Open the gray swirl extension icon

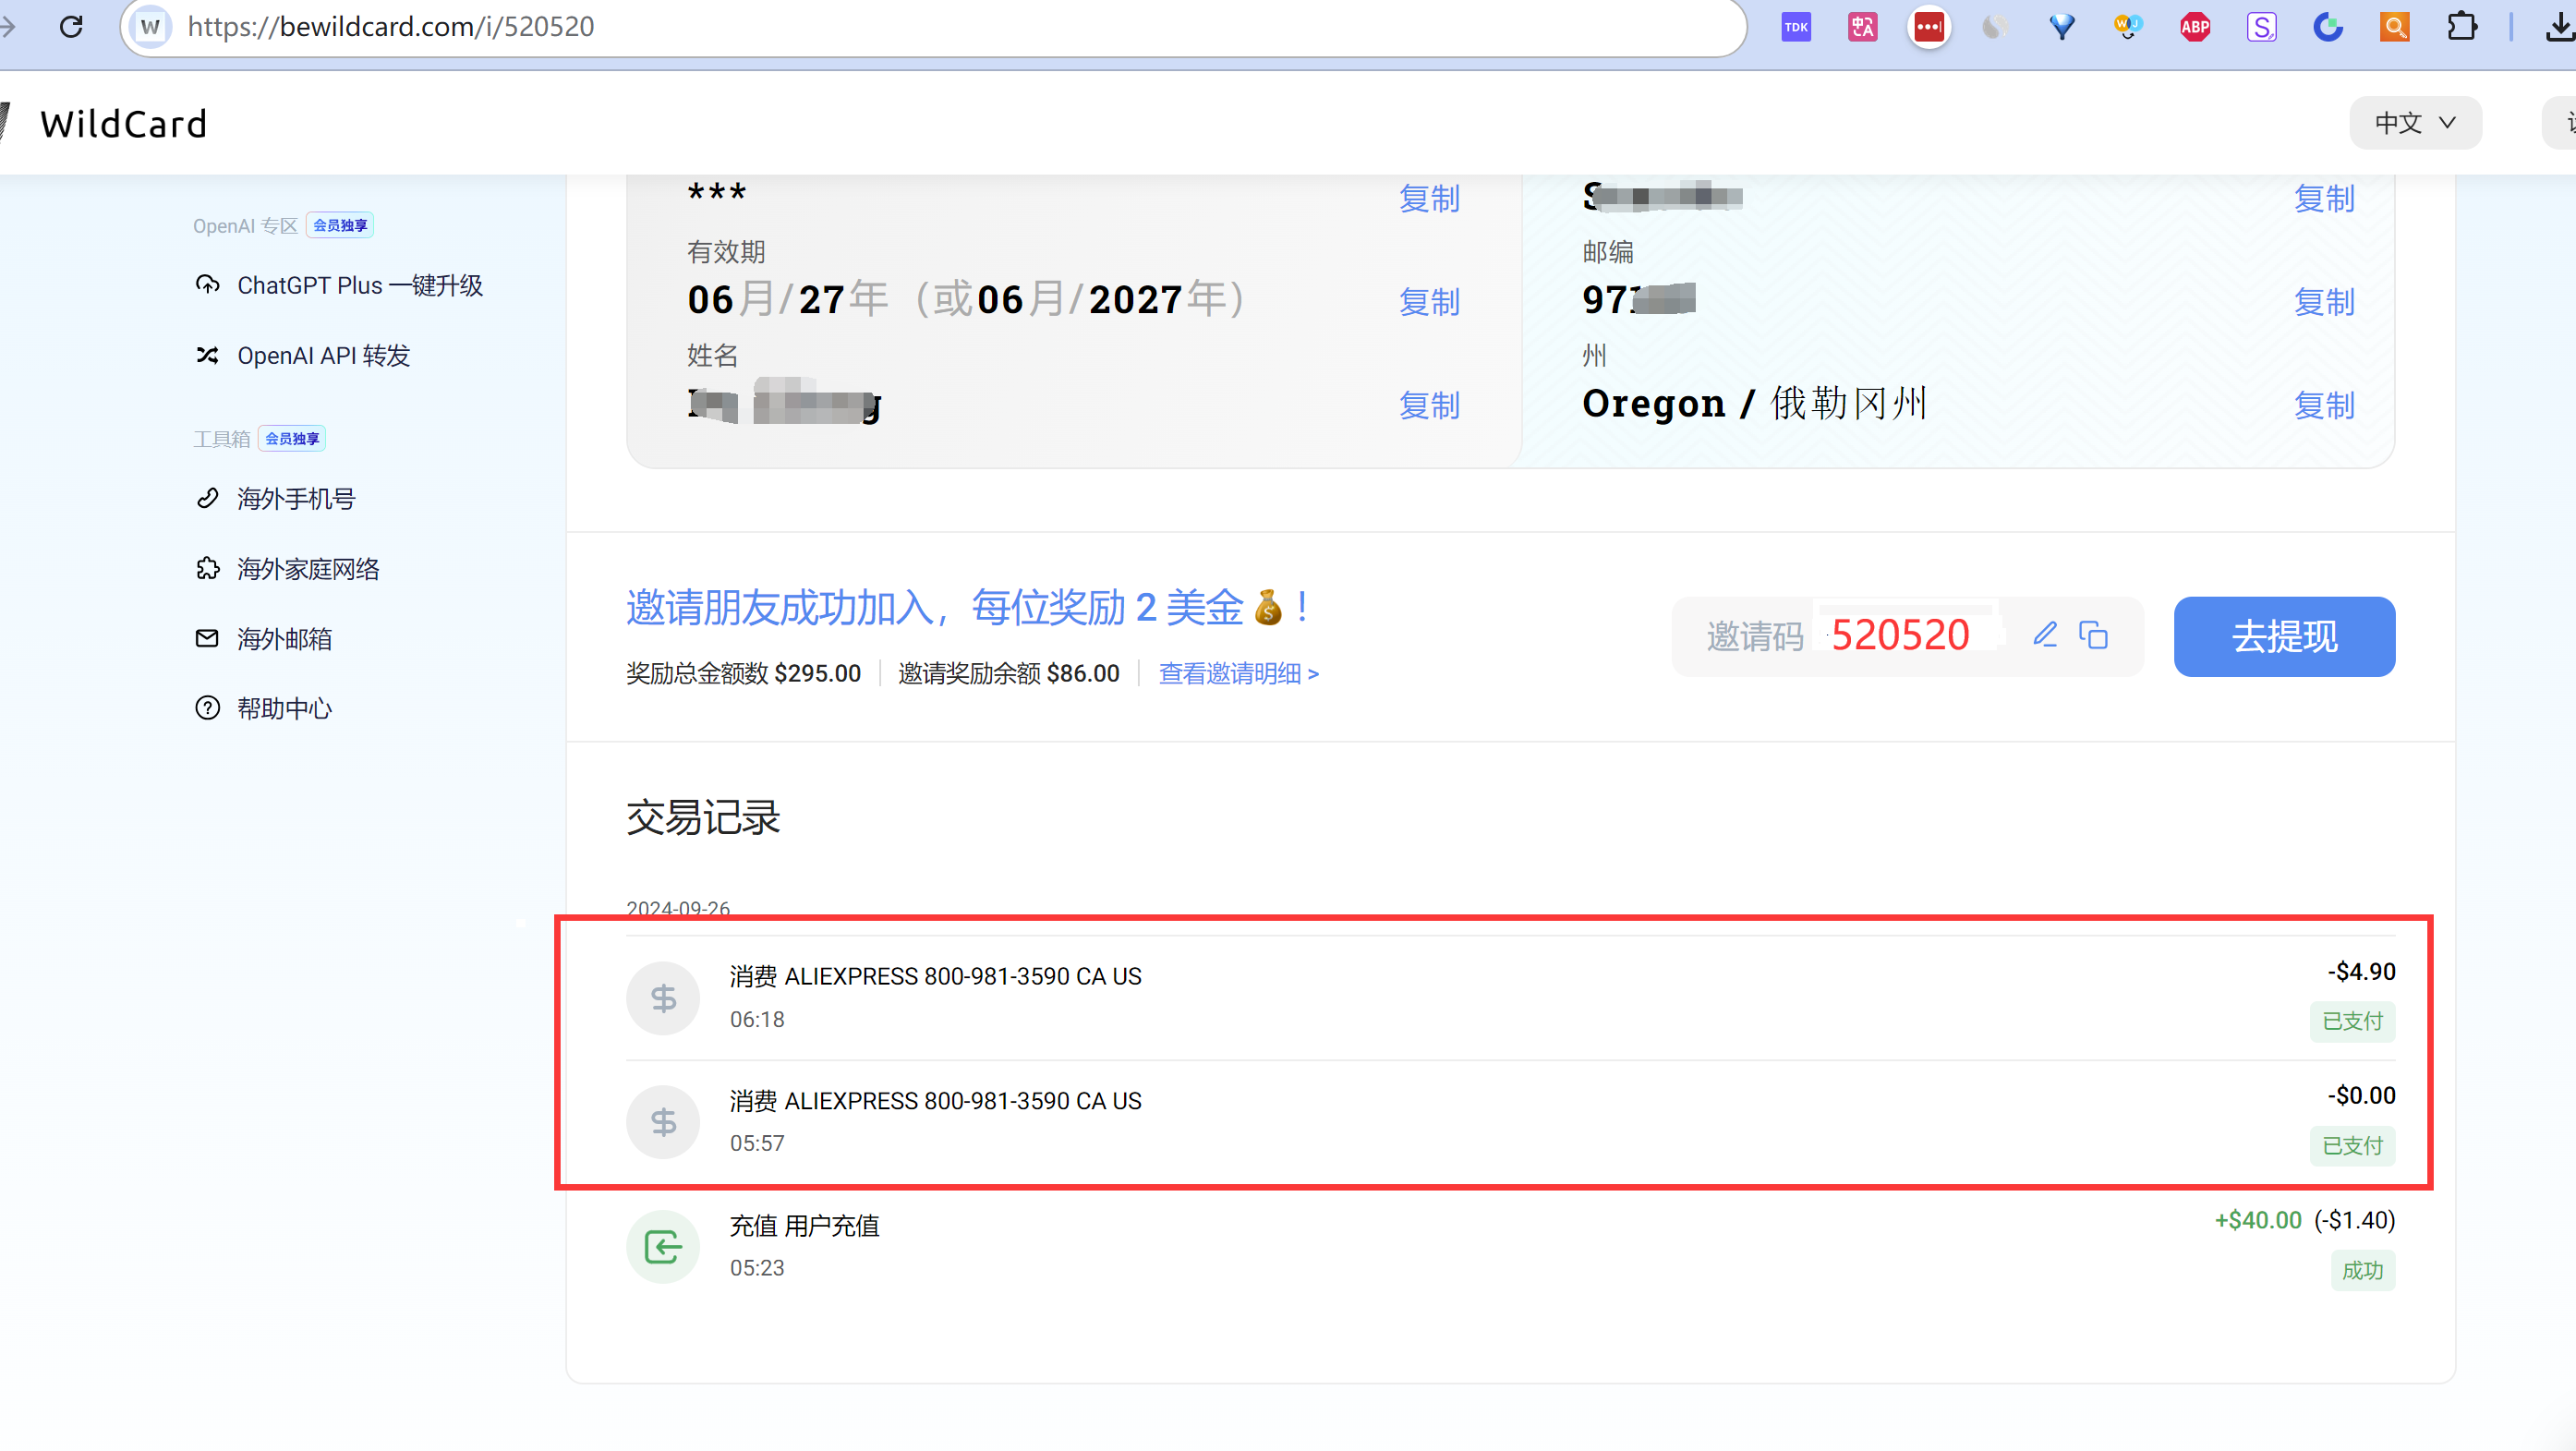tap(1995, 27)
